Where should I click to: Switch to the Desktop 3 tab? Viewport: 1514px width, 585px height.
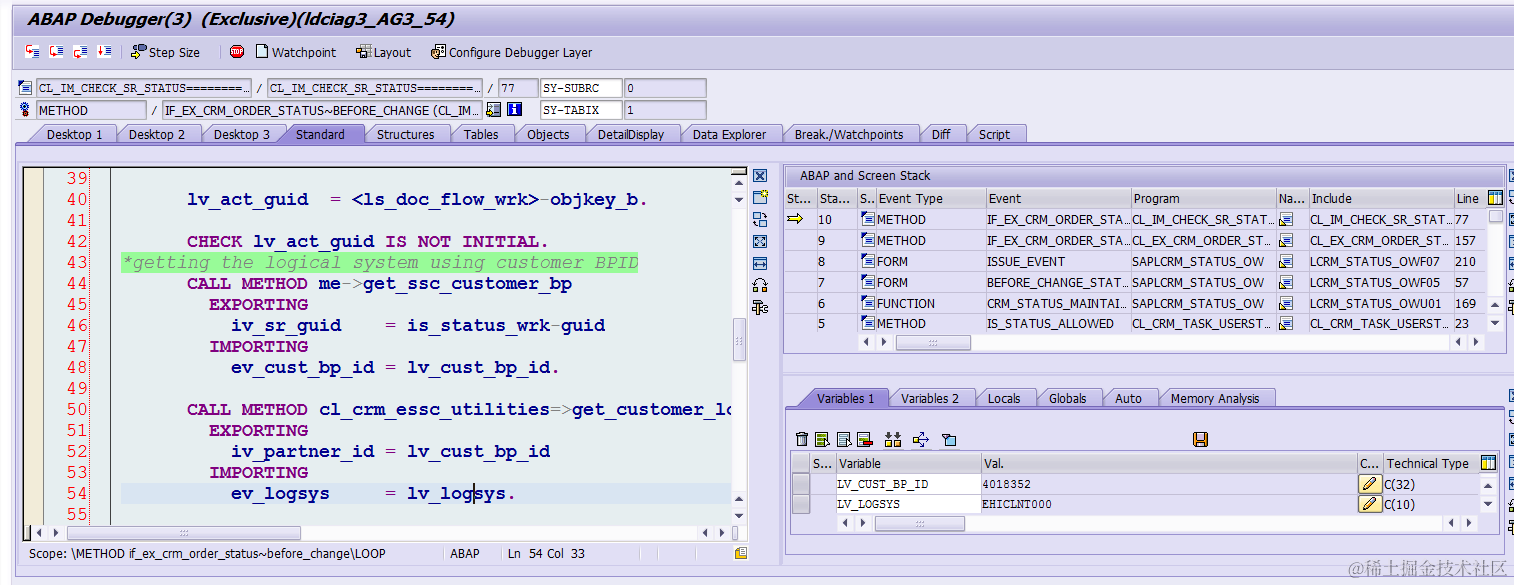(x=241, y=134)
